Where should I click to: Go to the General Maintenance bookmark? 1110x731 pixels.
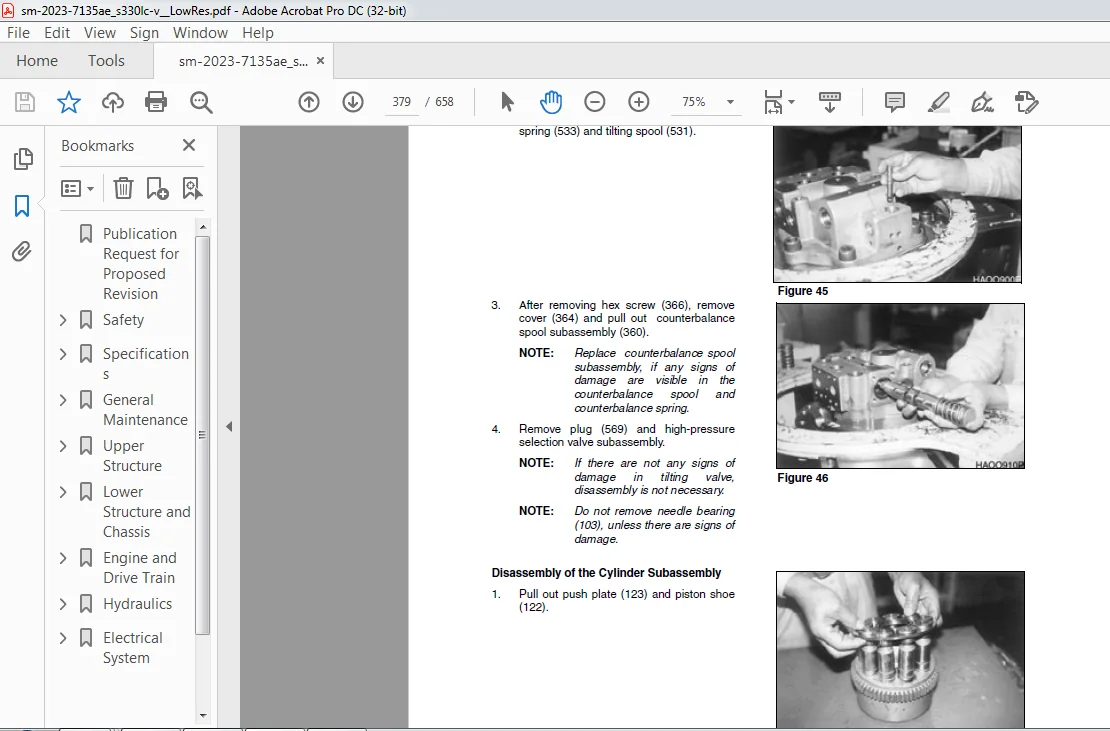pos(145,410)
